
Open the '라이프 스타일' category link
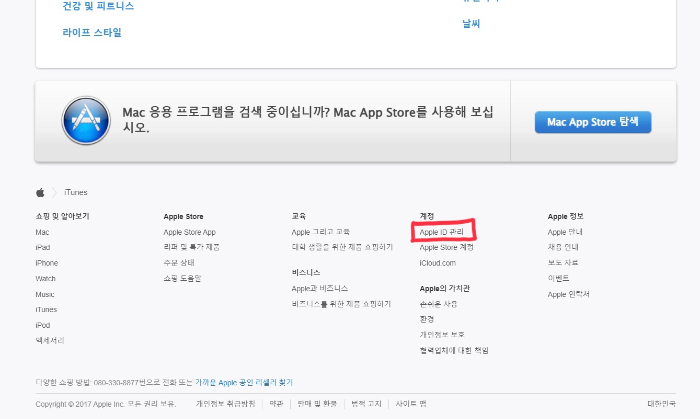tap(92, 32)
